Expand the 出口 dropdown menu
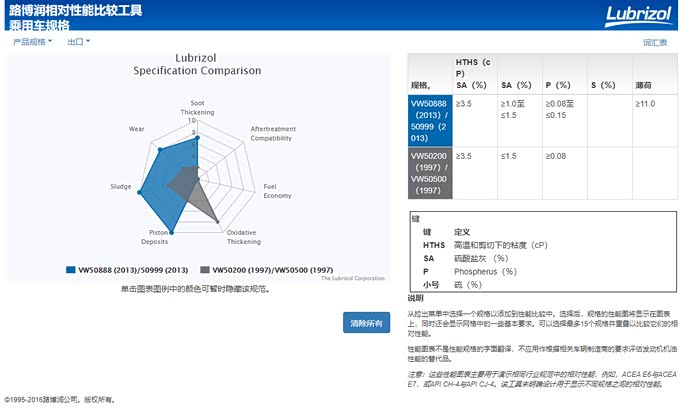 click(x=78, y=42)
